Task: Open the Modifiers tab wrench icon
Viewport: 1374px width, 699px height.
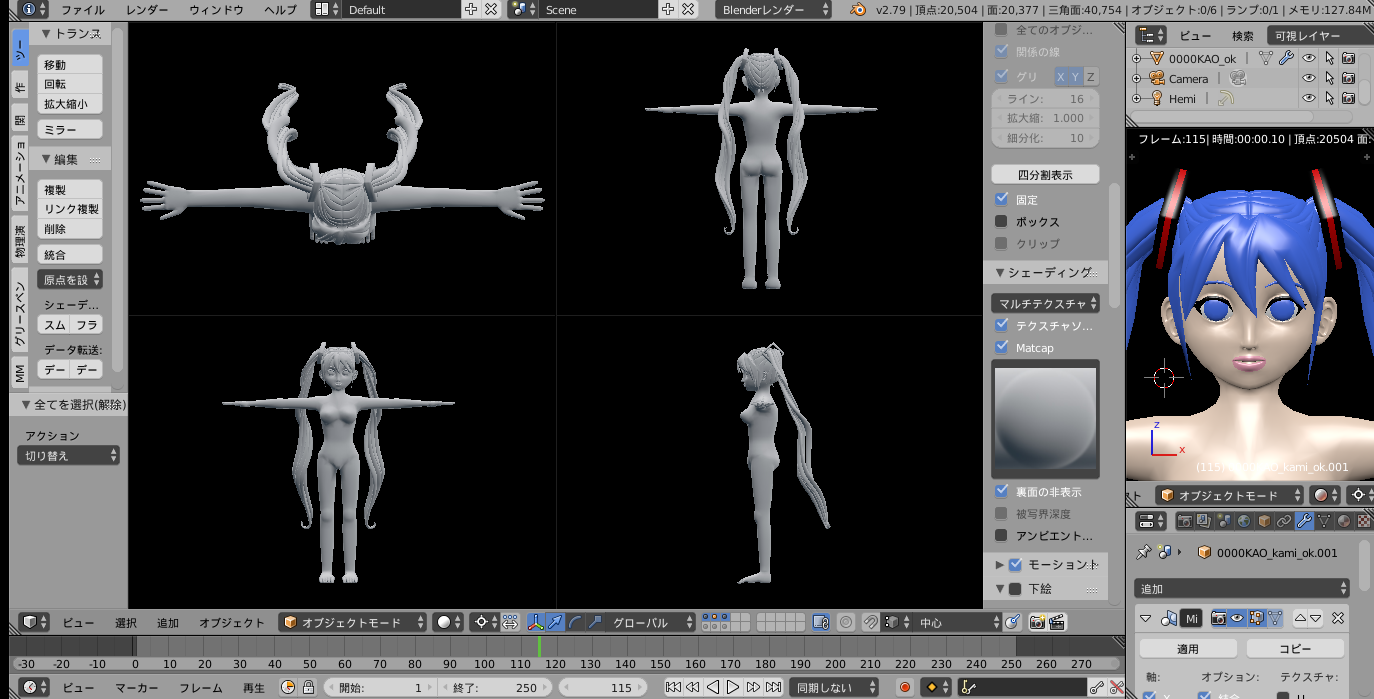Action: [1303, 521]
